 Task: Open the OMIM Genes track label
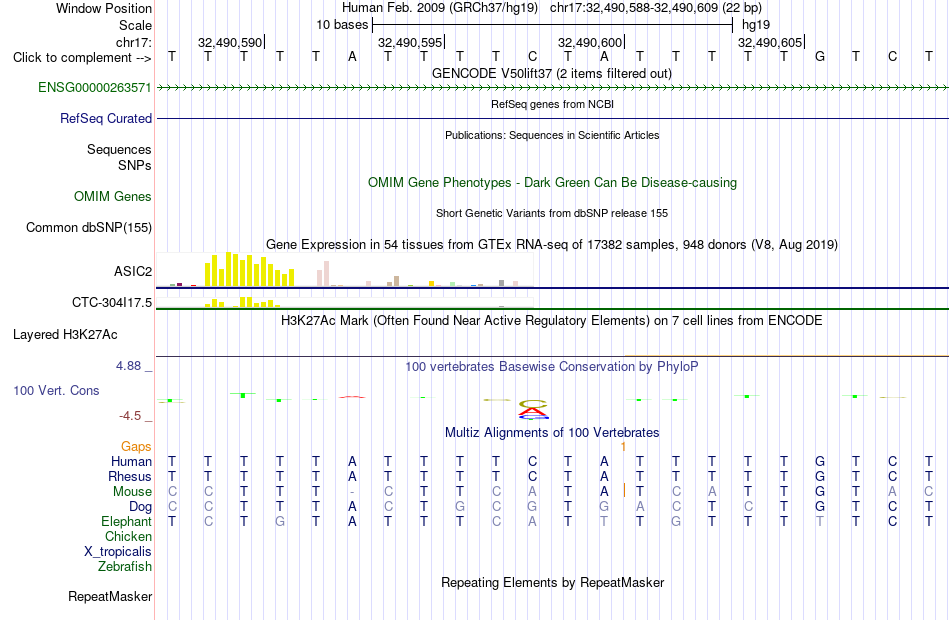point(113,196)
